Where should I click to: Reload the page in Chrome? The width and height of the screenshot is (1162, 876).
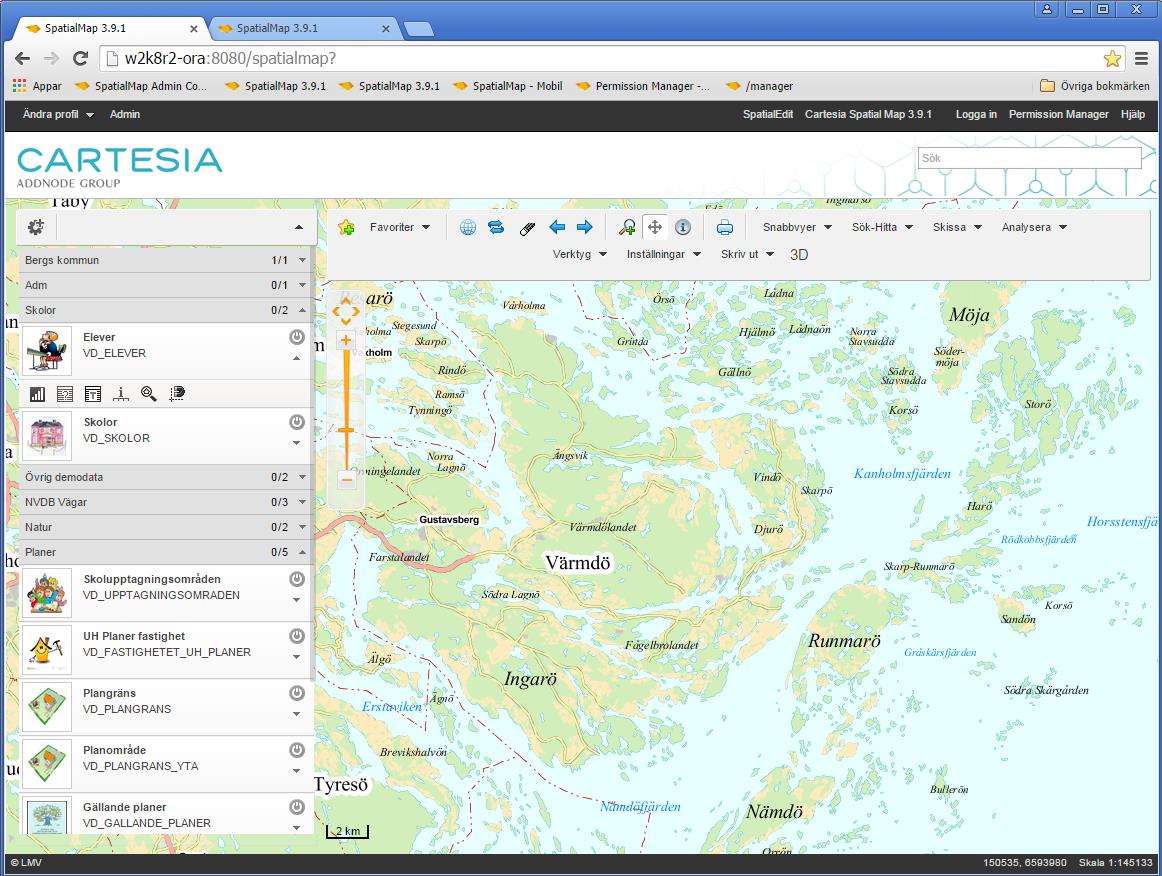[81, 59]
